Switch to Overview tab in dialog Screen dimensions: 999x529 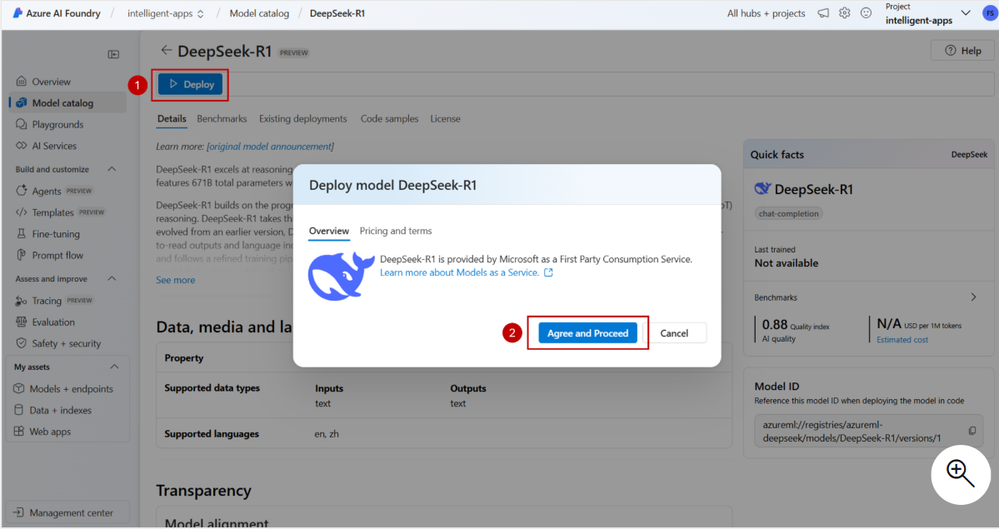tap(329, 231)
